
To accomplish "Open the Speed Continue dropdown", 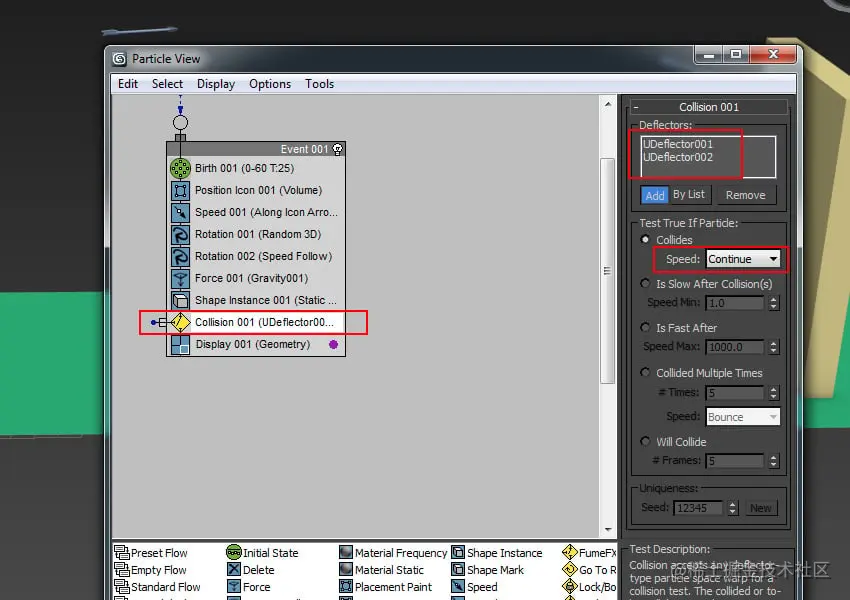I will point(743,259).
